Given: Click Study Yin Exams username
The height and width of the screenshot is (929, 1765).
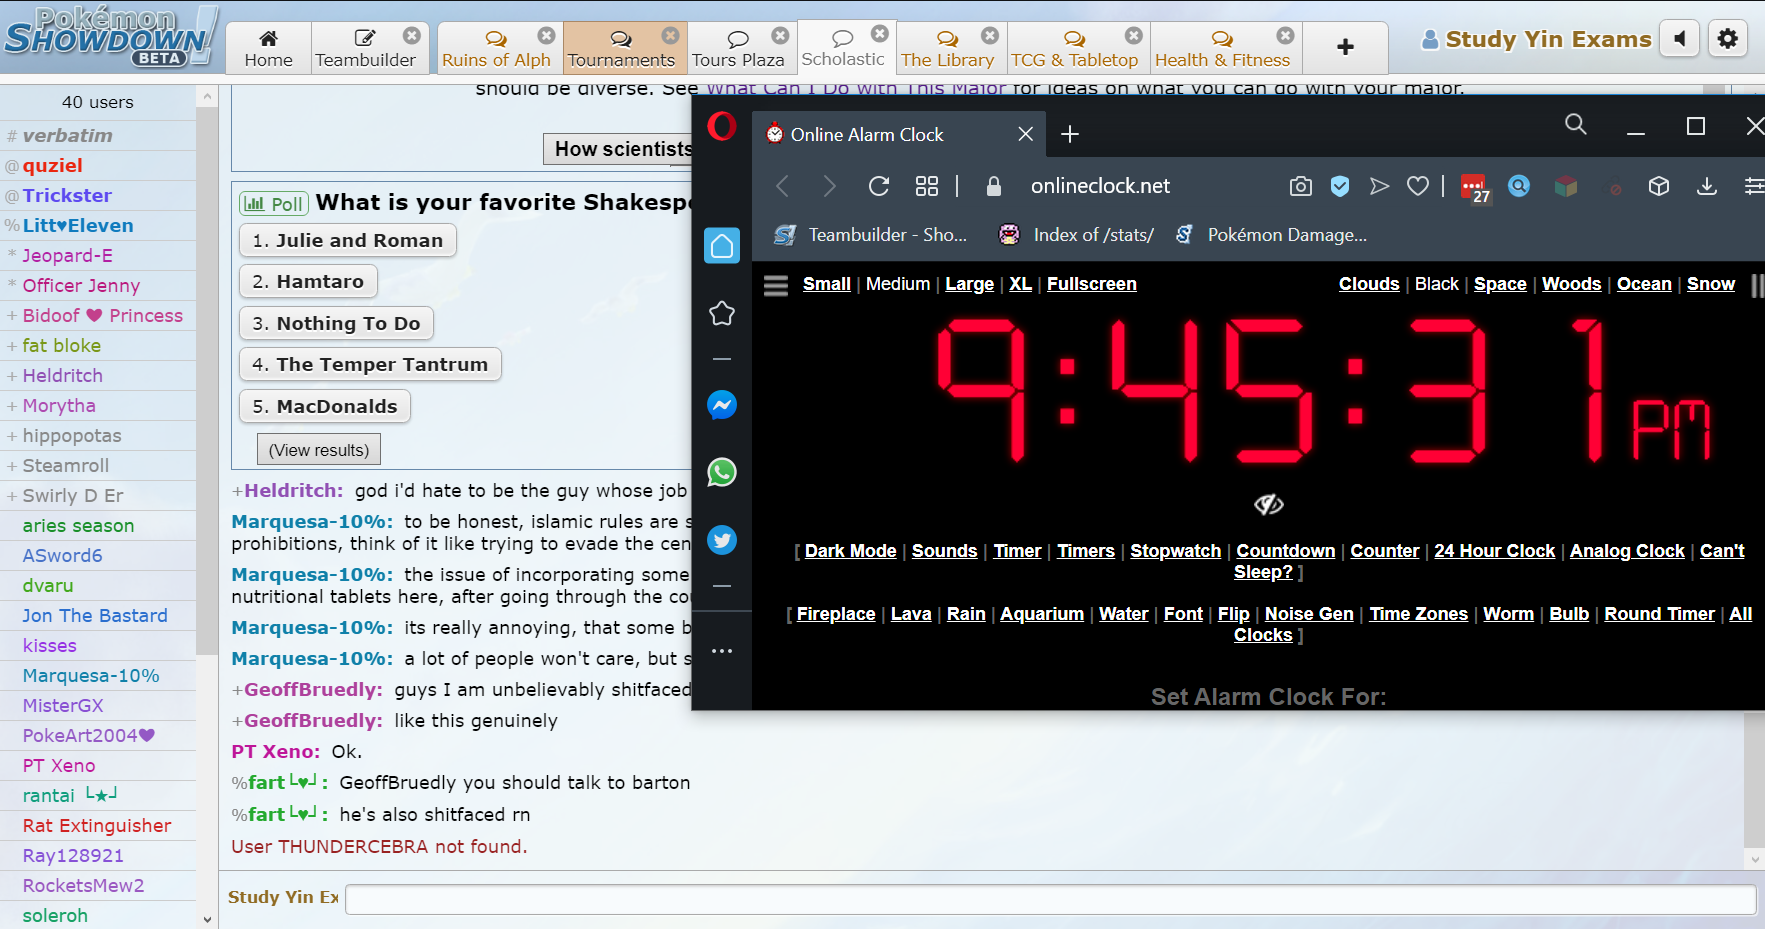Looking at the screenshot, I should (1536, 39).
